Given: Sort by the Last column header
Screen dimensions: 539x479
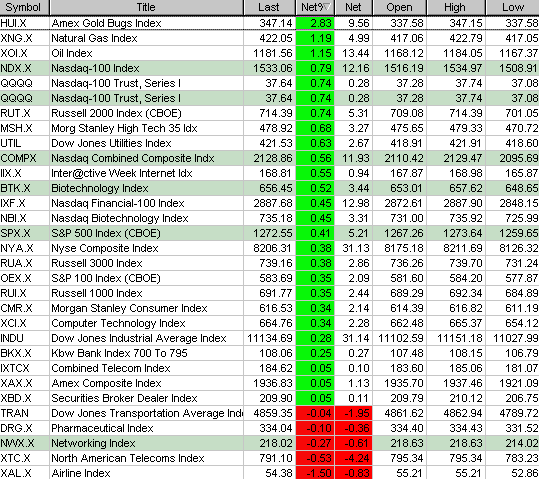Looking at the screenshot, I should pos(270,7).
